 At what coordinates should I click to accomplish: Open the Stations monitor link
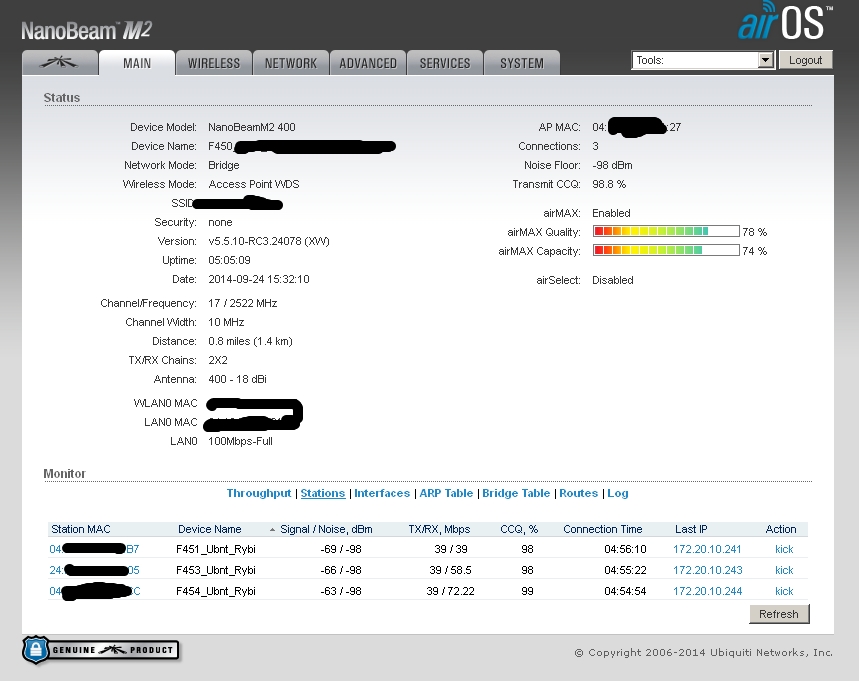pos(323,493)
